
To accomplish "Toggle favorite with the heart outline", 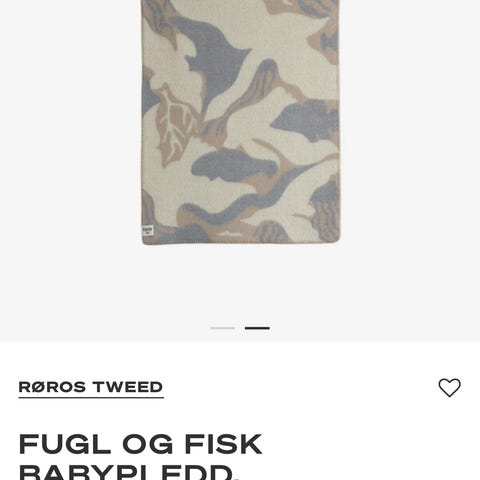I will [449, 387].
